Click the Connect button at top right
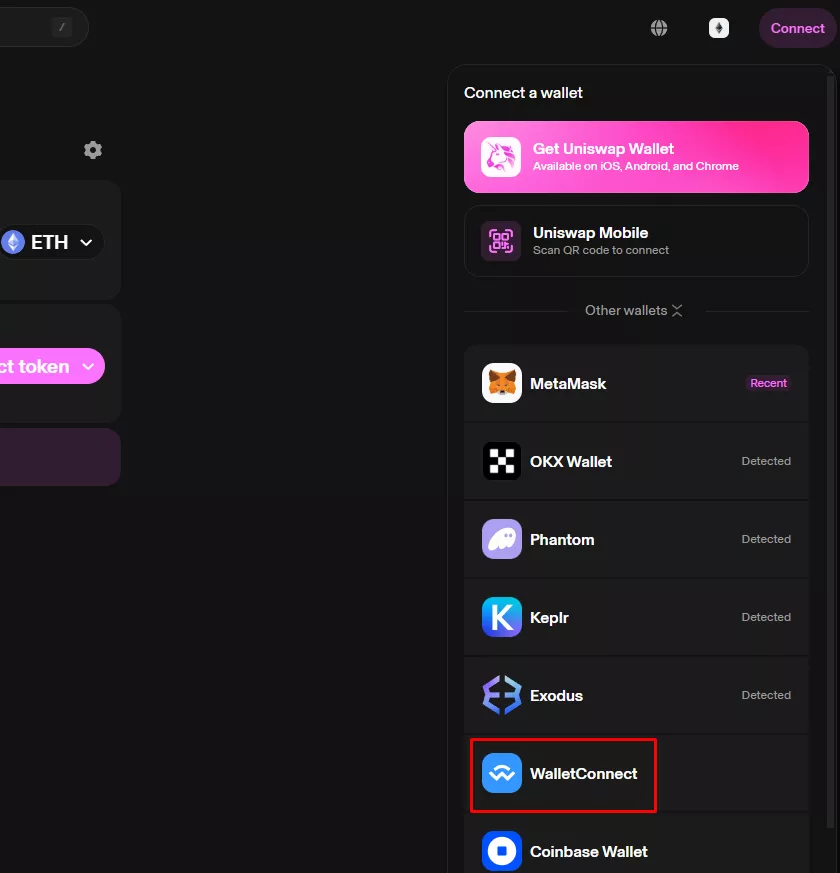The image size is (840, 873). click(797, 28)
